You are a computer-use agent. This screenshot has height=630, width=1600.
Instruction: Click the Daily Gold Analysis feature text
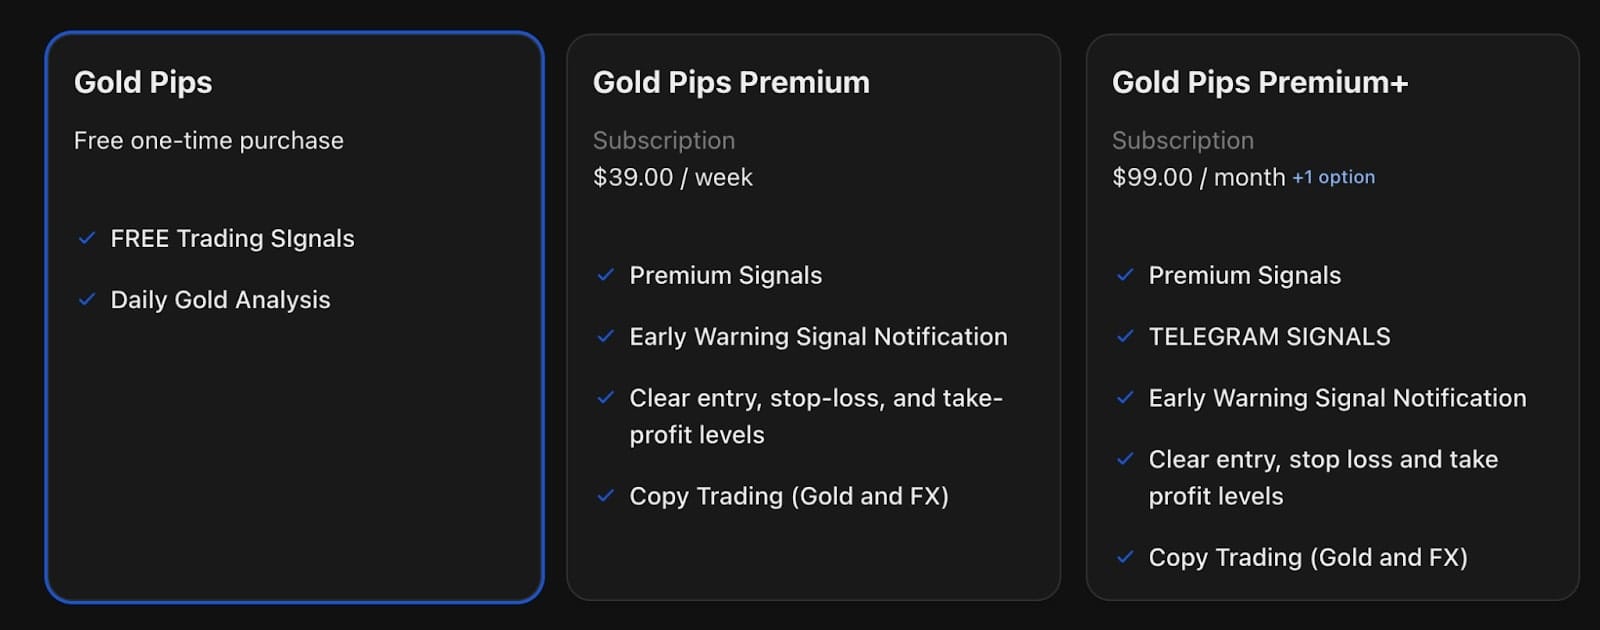click(220, 299)
